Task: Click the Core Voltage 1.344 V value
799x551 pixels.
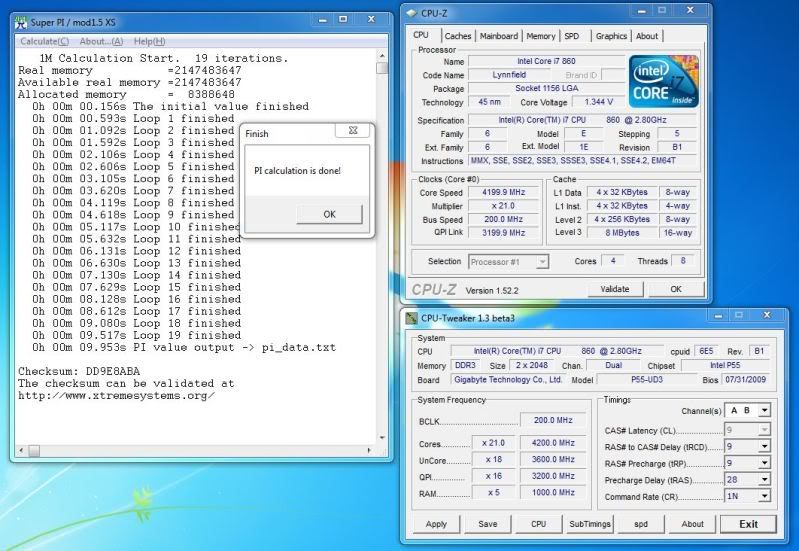Action: click(x=598, y=102)
